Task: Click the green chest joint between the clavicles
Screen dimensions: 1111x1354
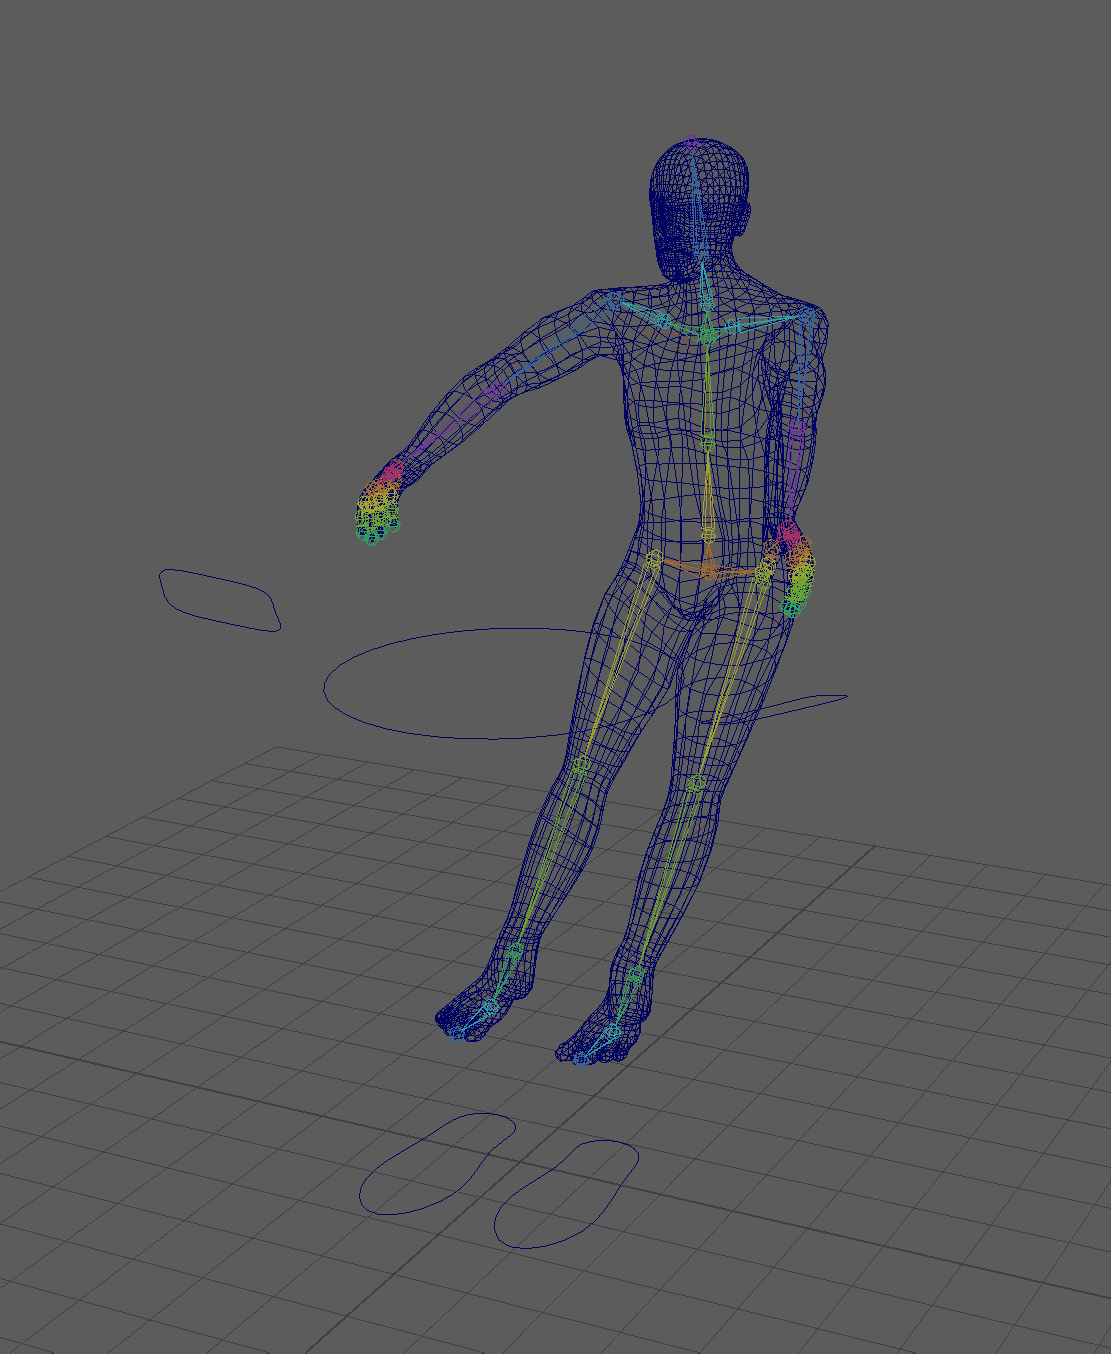Action: (706, 331)
